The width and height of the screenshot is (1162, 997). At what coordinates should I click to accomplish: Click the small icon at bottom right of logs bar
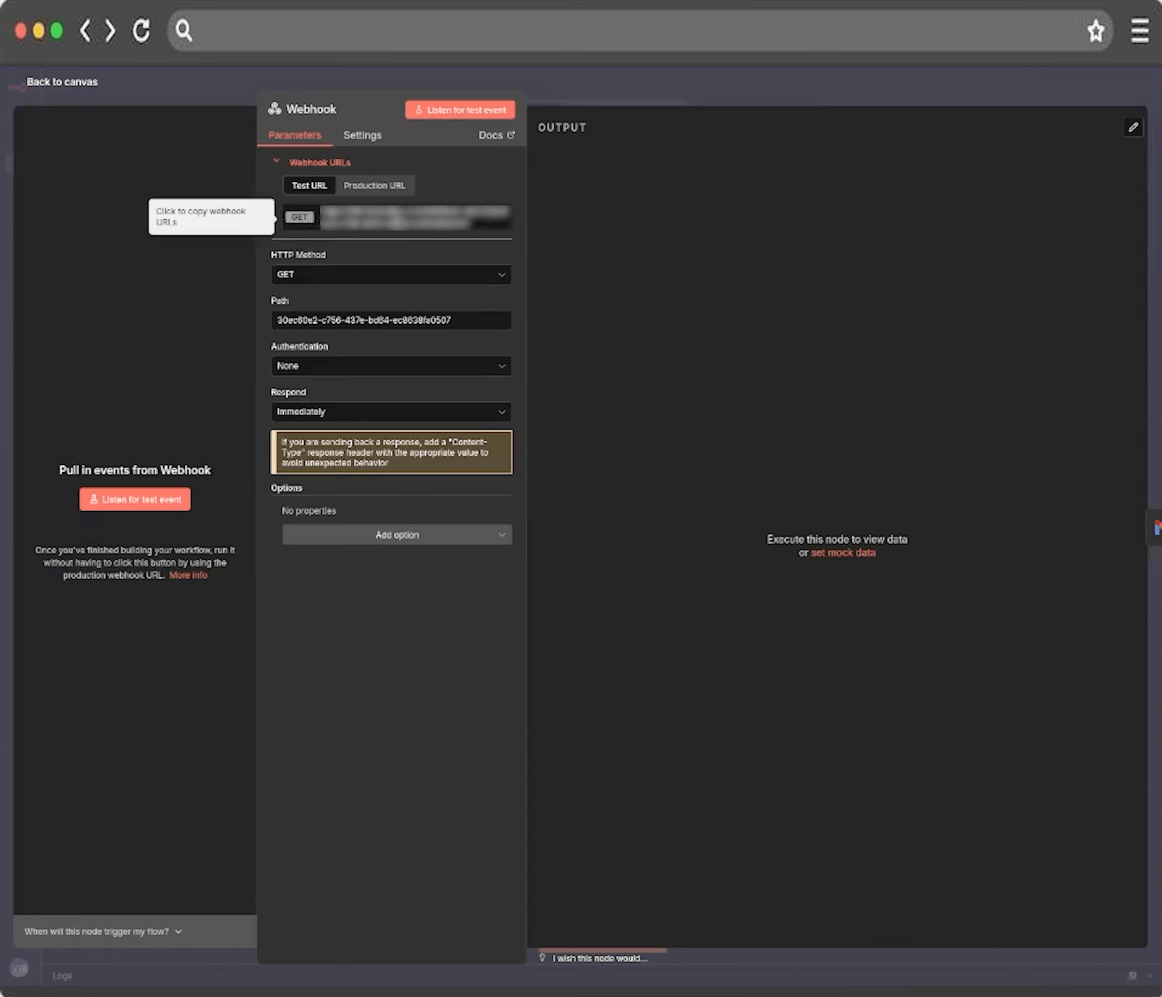pyautogui.click(x=1132, y=976)
